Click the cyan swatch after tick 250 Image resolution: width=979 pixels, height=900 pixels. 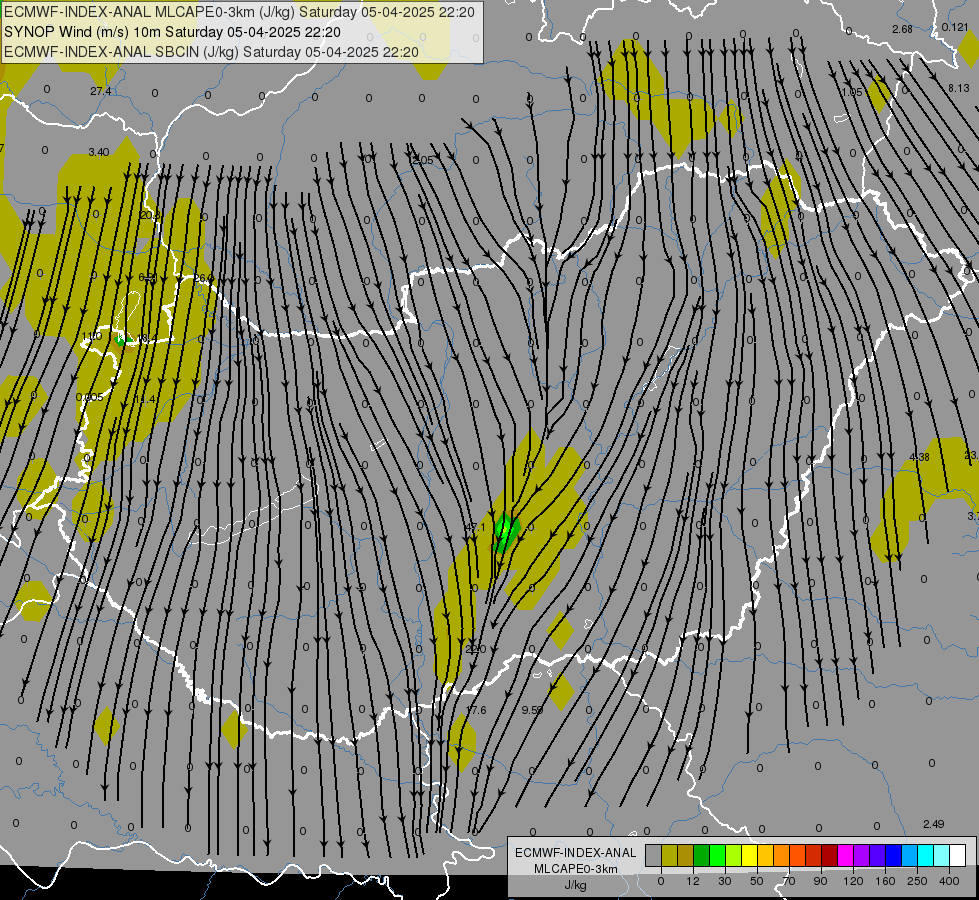click(926, 855)
